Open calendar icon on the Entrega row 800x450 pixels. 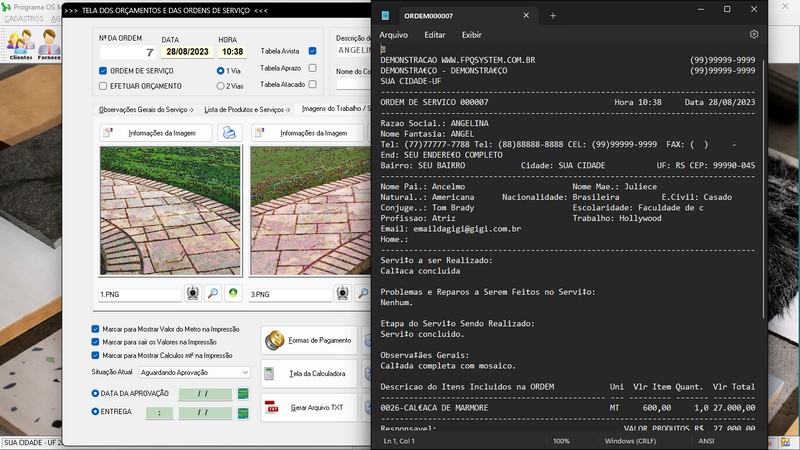click(243, 411)
